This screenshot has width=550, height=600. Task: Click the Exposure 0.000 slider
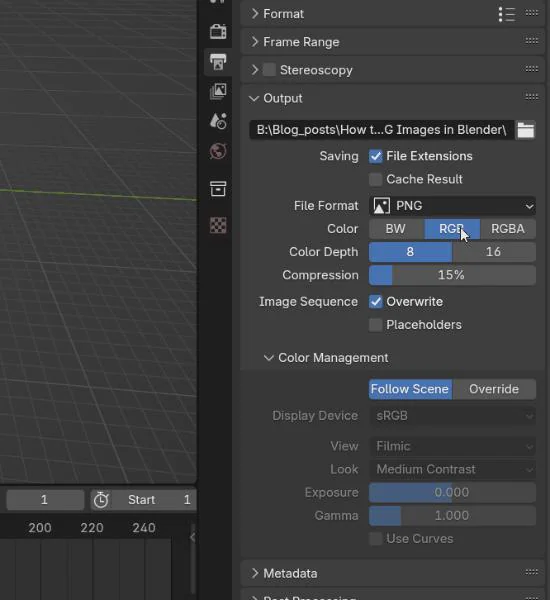452,492
